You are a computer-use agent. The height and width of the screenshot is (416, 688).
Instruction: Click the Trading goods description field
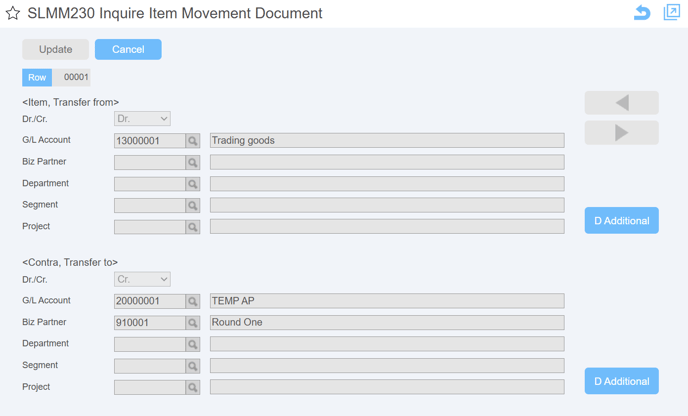point(387,140)
